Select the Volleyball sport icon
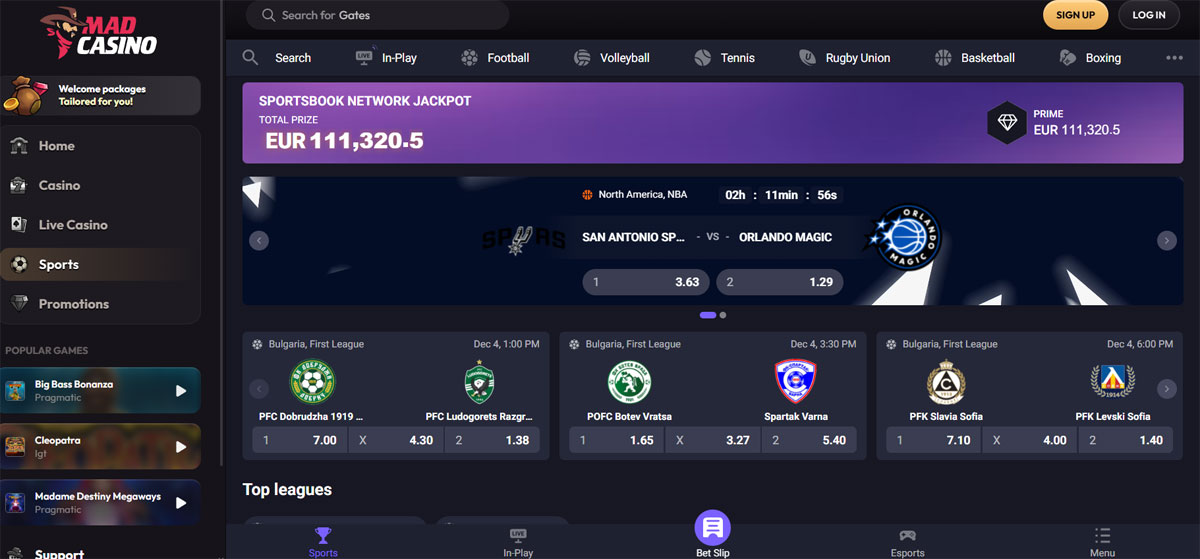The height and width of the screenshot is (559, 1200). click(x=582, y=58)
